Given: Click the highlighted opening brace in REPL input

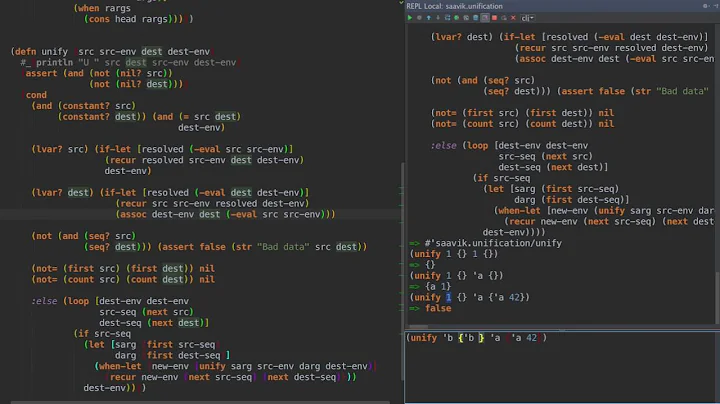Looking at the screenshot, I should (461, 338).
